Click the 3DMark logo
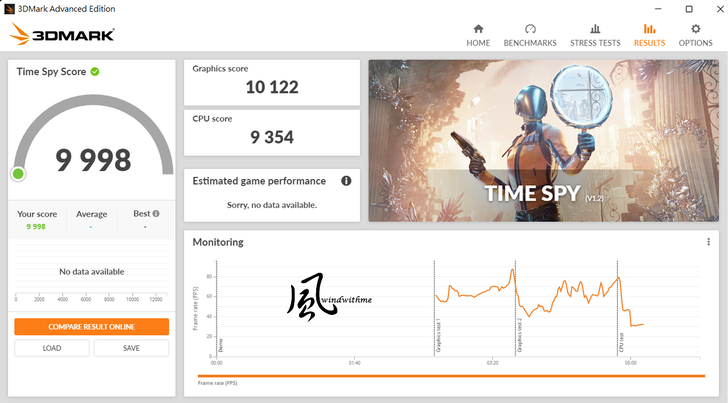728x403 pixels. coord(62,34)
